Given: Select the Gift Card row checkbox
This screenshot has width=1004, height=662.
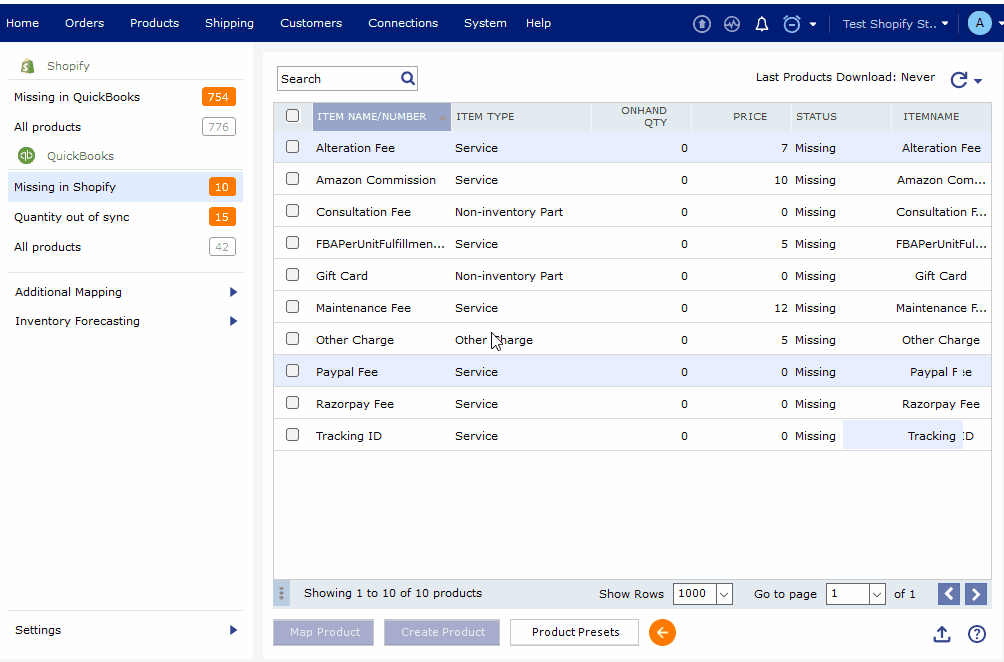Looking at the screenshot, I should coord(293,275).
